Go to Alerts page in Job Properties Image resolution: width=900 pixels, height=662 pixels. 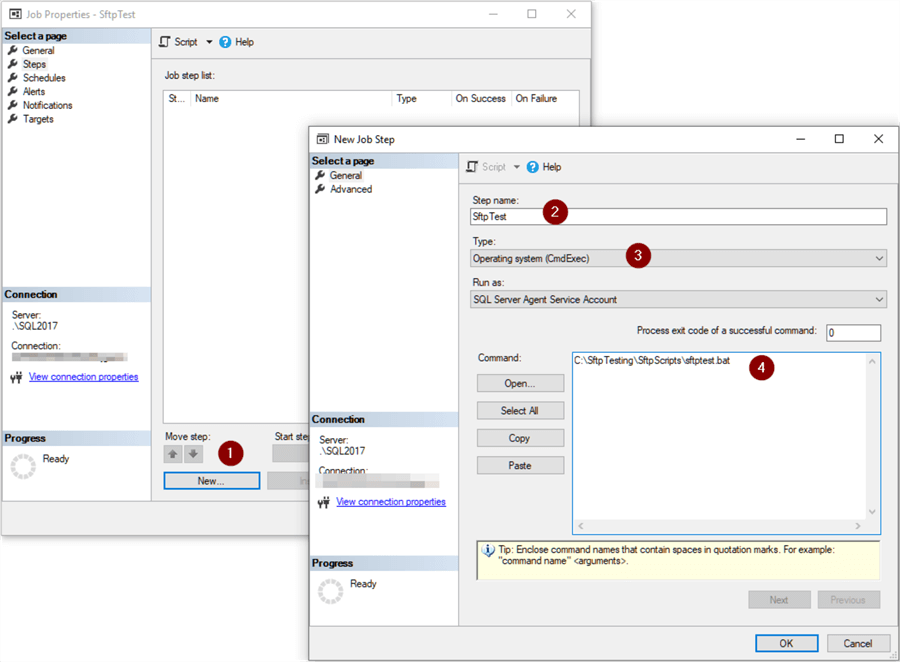tap(34, 92)
